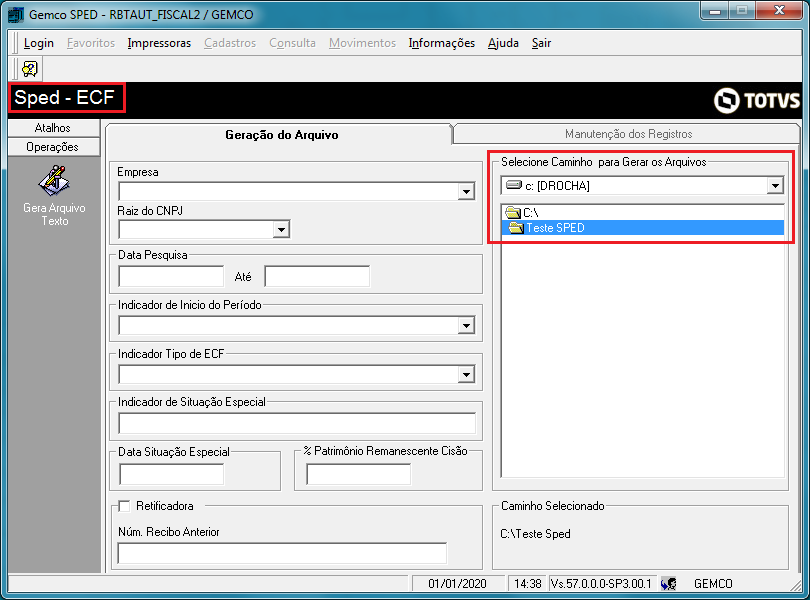The width and height of the screenshot is (810, 601).
Task: Select the Teste SPED folder row
Action: pyautogui.click(x=643, y=228)
